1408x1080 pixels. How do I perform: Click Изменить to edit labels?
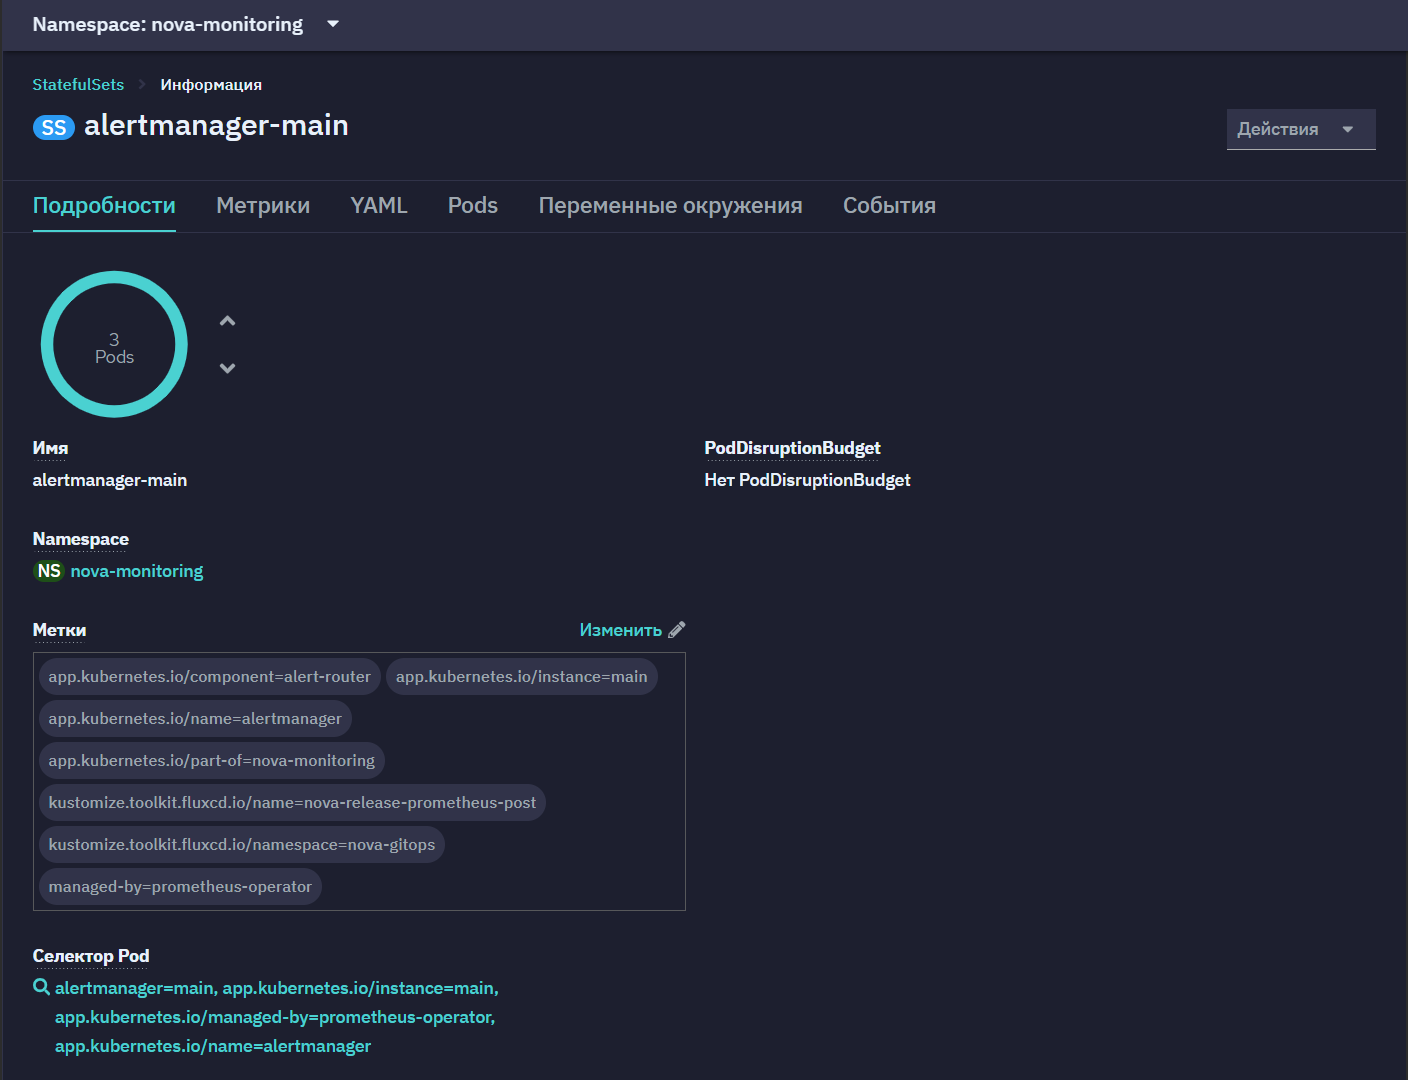point(621,630)
